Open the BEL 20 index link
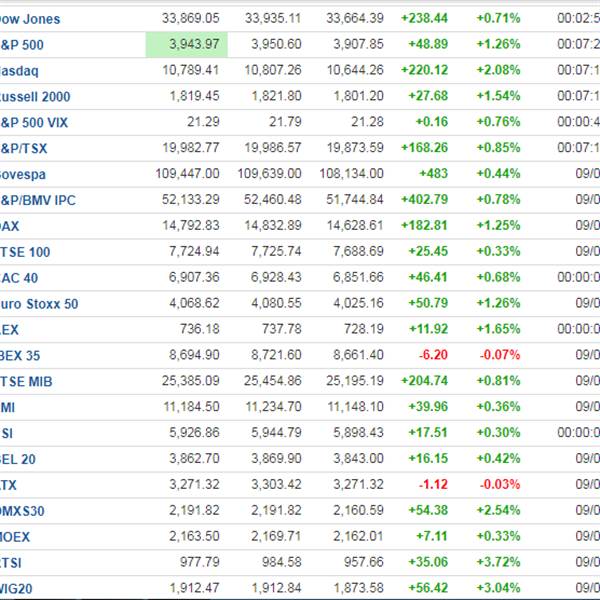The width and height of the screenshot is (600, 600). pyautogui.click(x=18, y=459)
